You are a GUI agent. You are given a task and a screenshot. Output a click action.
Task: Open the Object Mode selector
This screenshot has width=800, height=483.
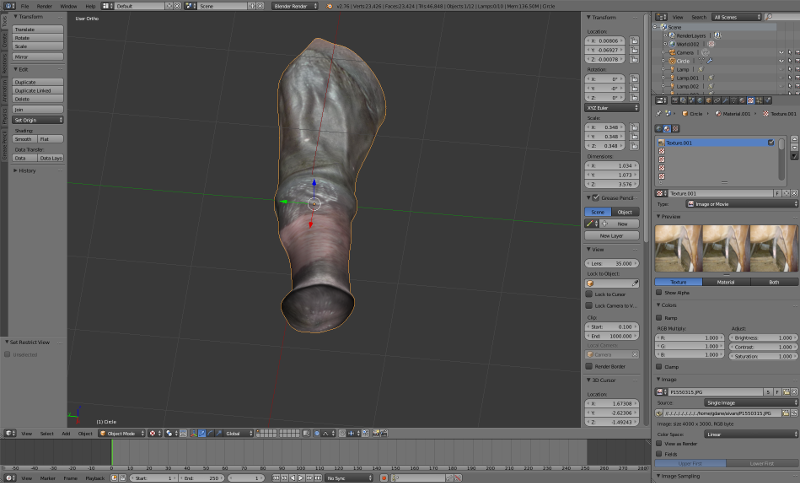click(122, 433)
